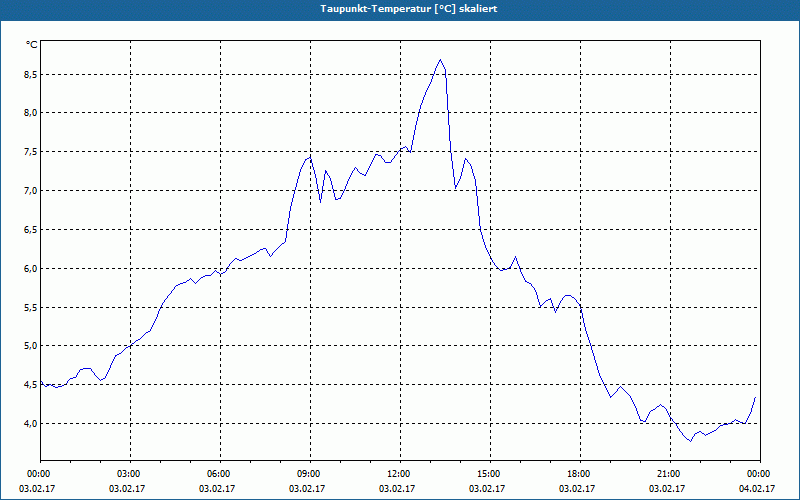Click the 15:00 time axis label
The width and height of the screenshot is (800, 500).
pos(490,474)
